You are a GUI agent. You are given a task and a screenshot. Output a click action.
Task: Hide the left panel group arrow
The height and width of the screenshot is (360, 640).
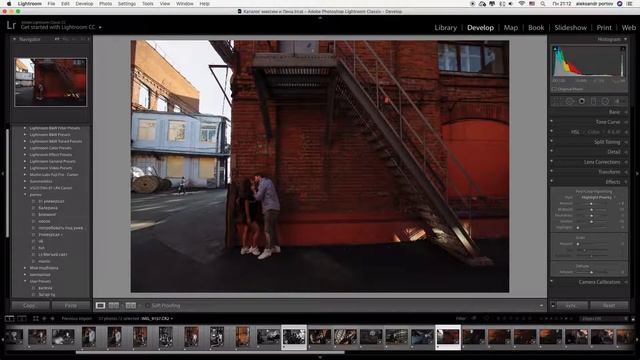tap(3, 173)
